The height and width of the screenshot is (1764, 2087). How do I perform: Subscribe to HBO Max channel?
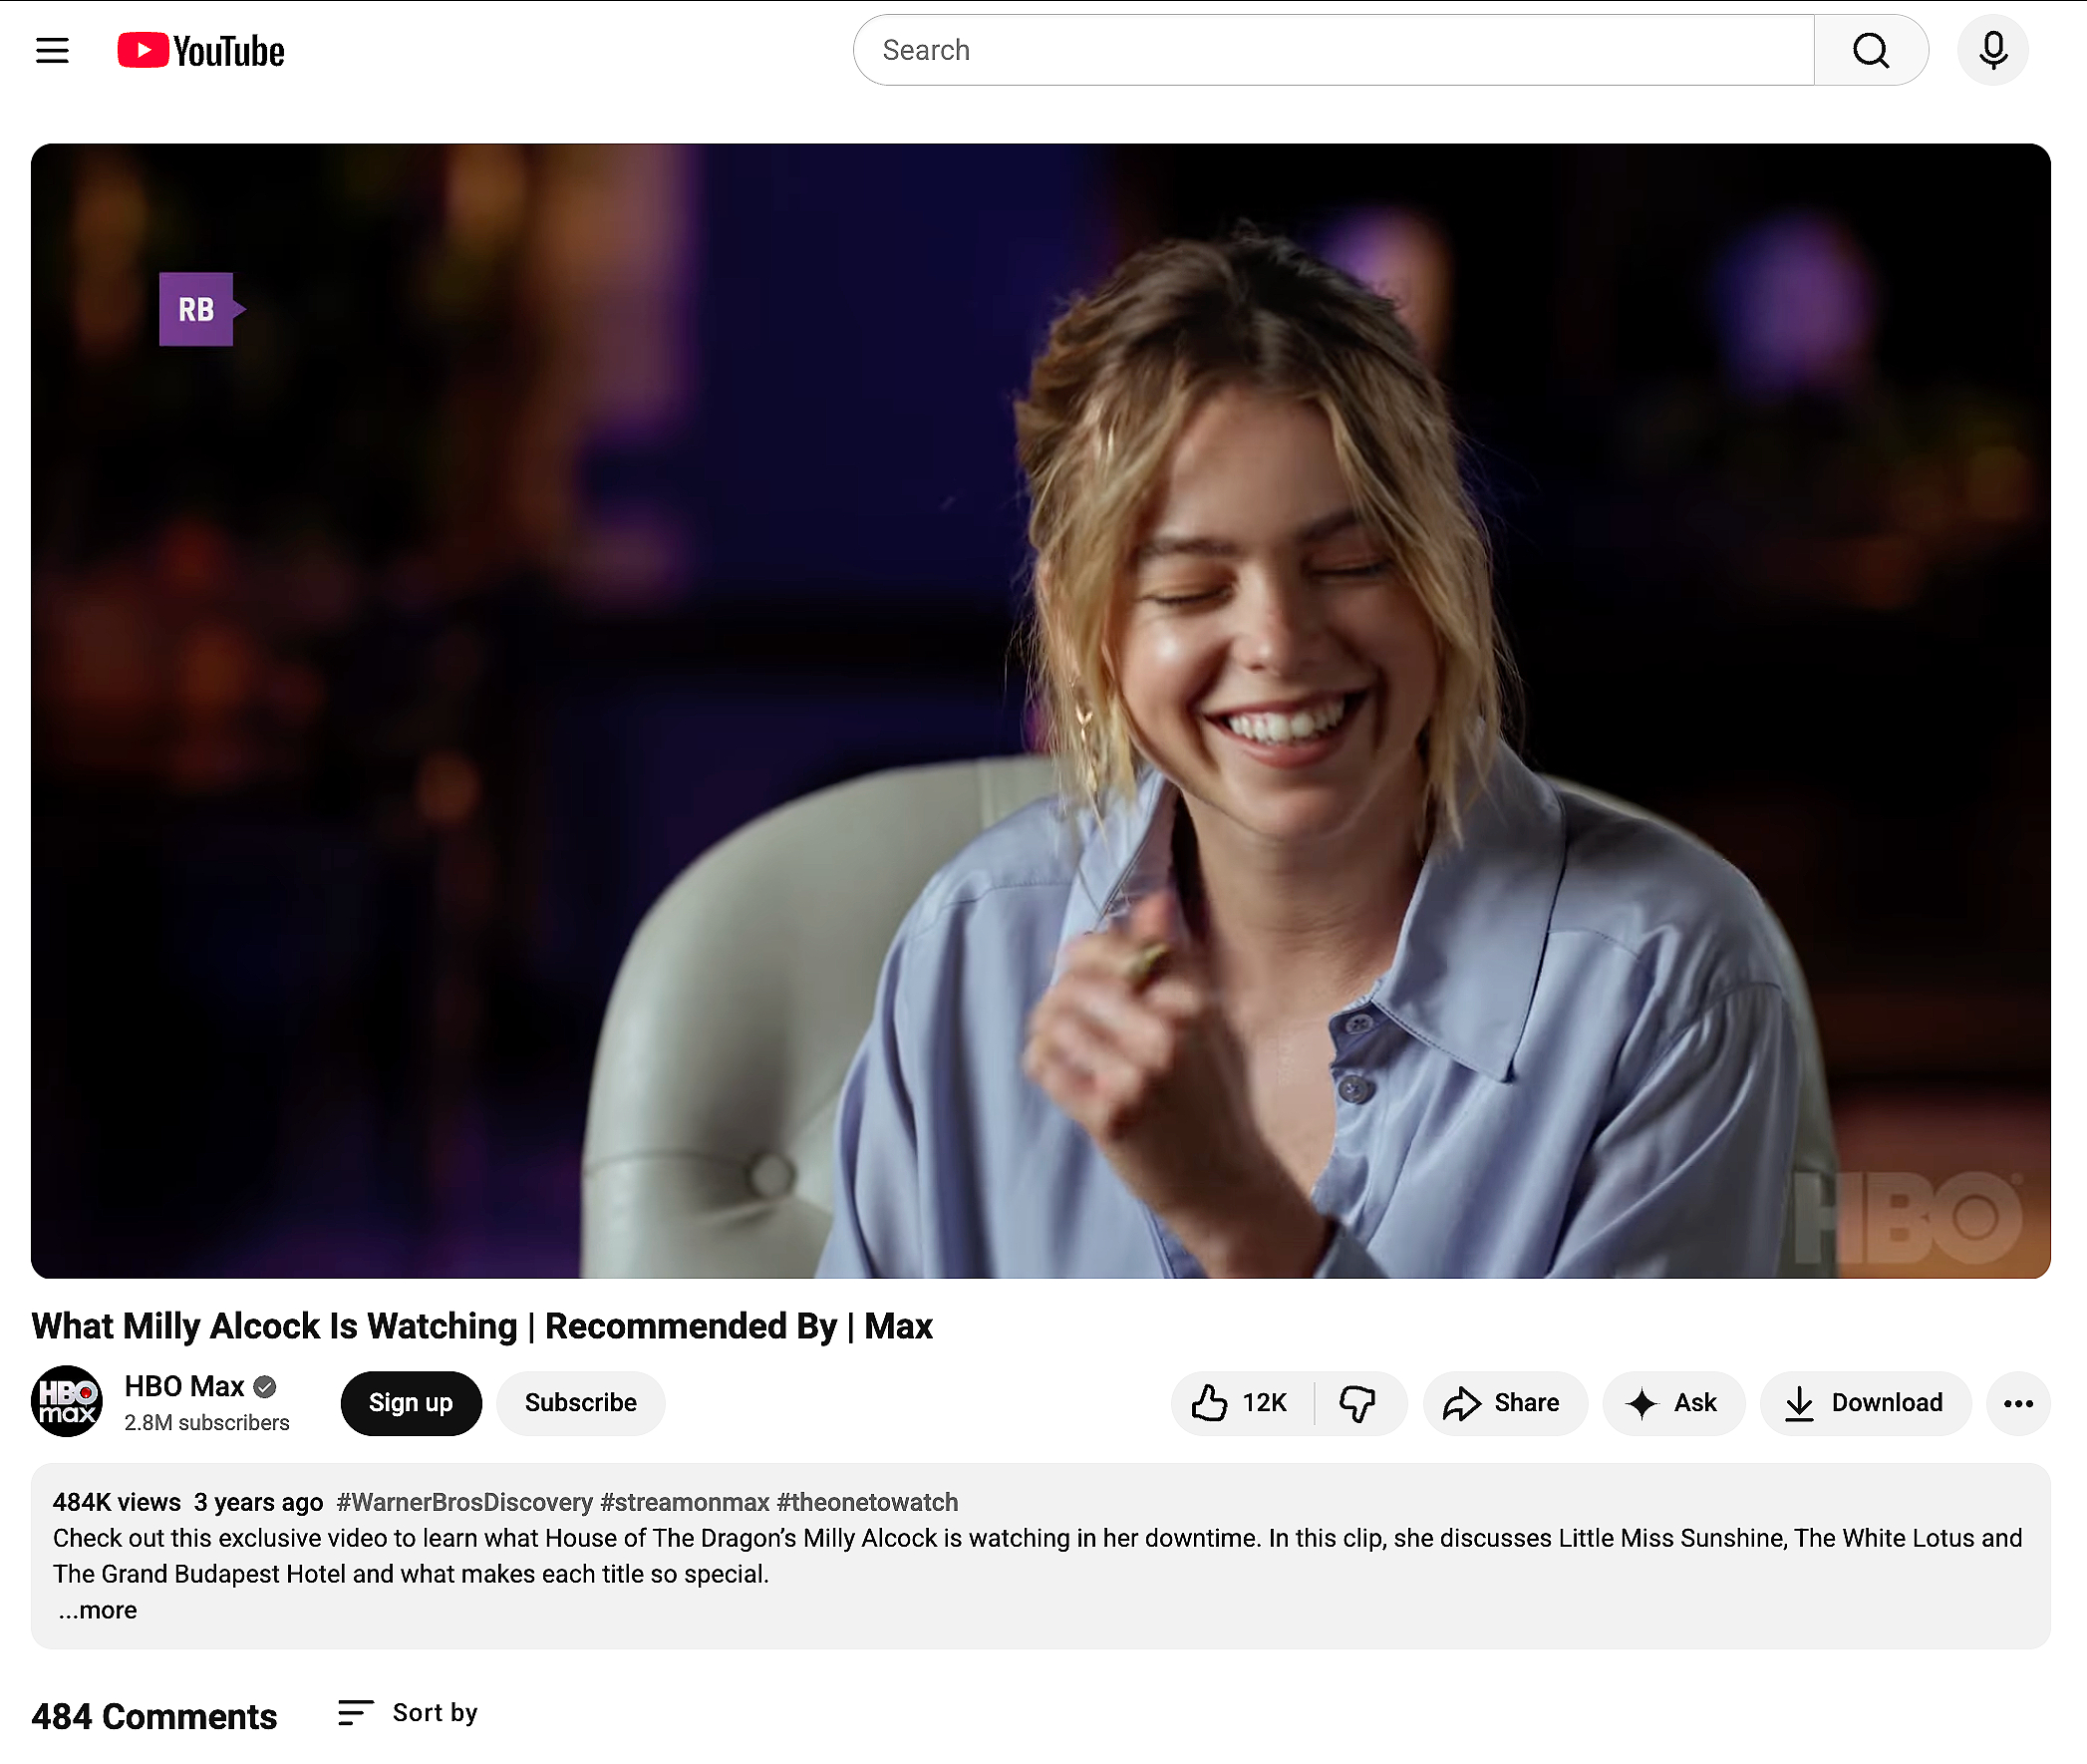point(580,1403)
